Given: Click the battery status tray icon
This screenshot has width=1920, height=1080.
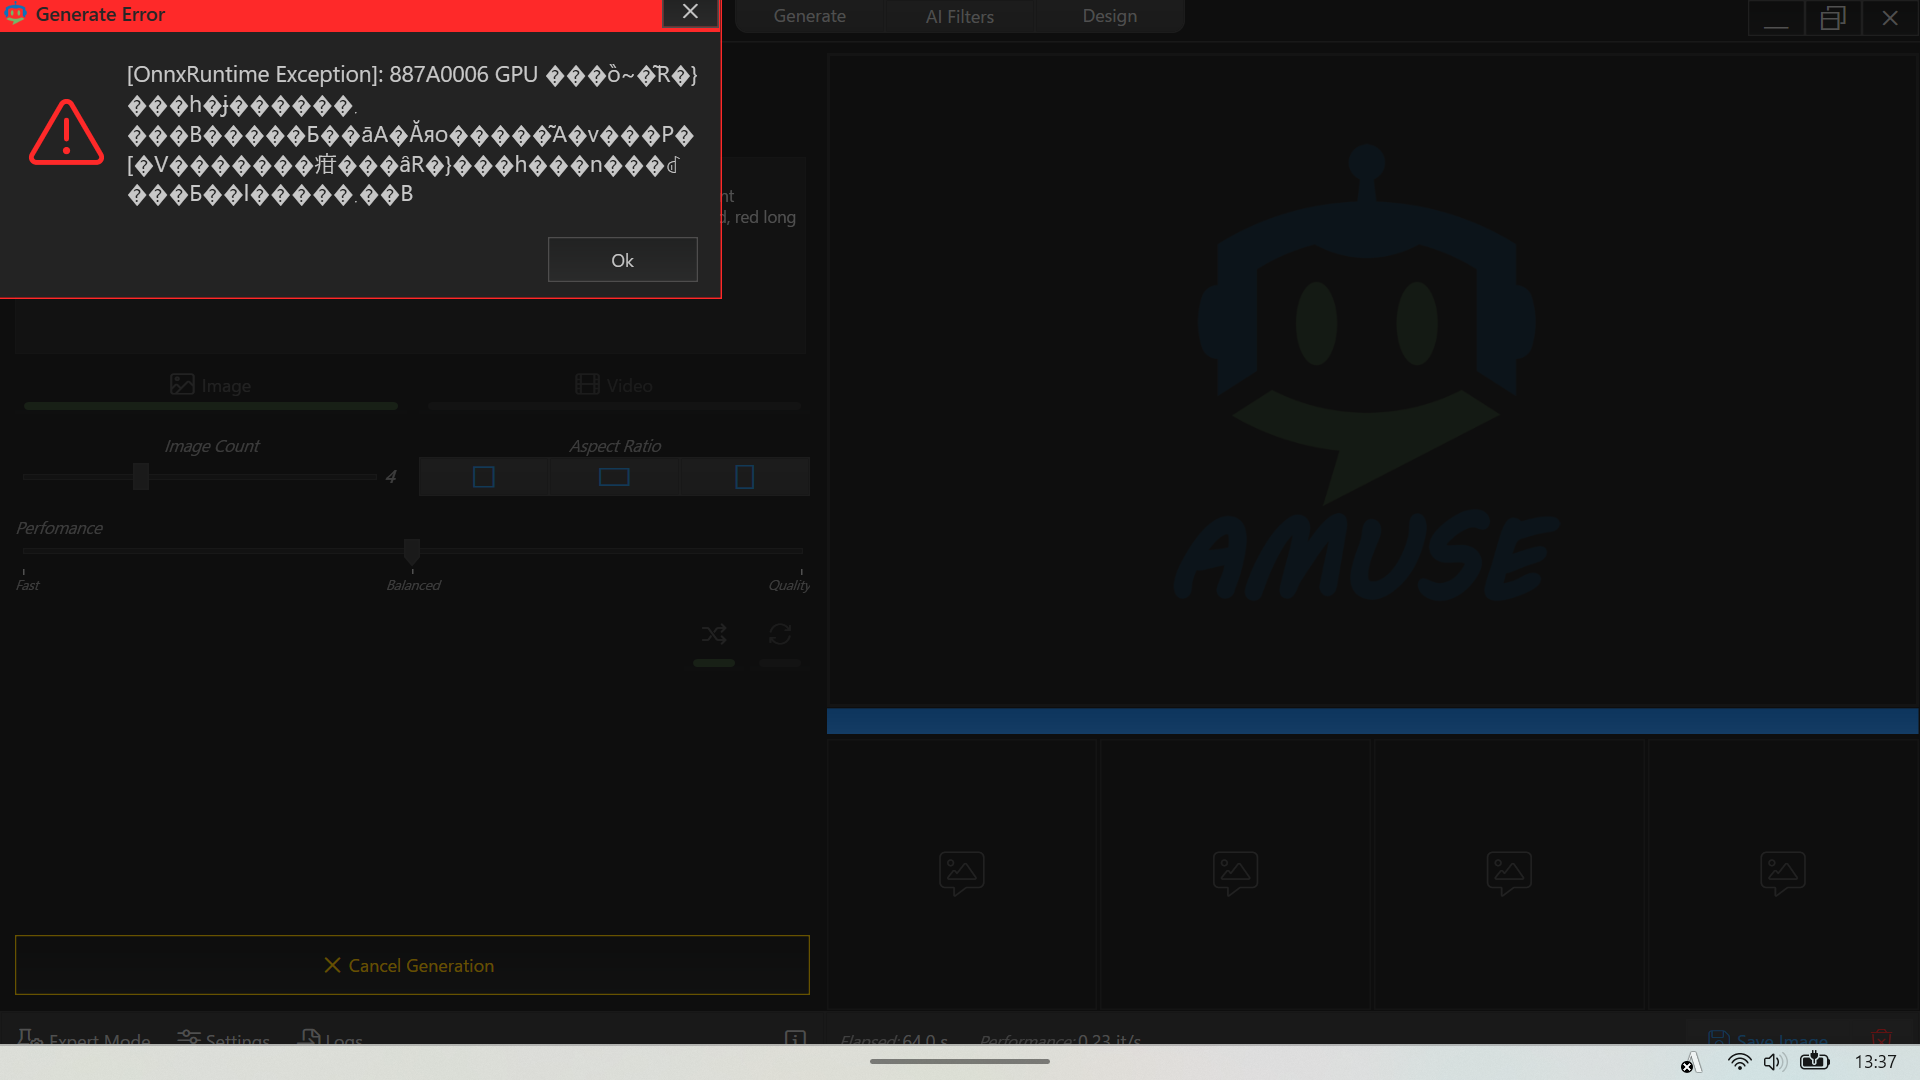Looking at the screenshot, I should click(x=1814, y=1062).
